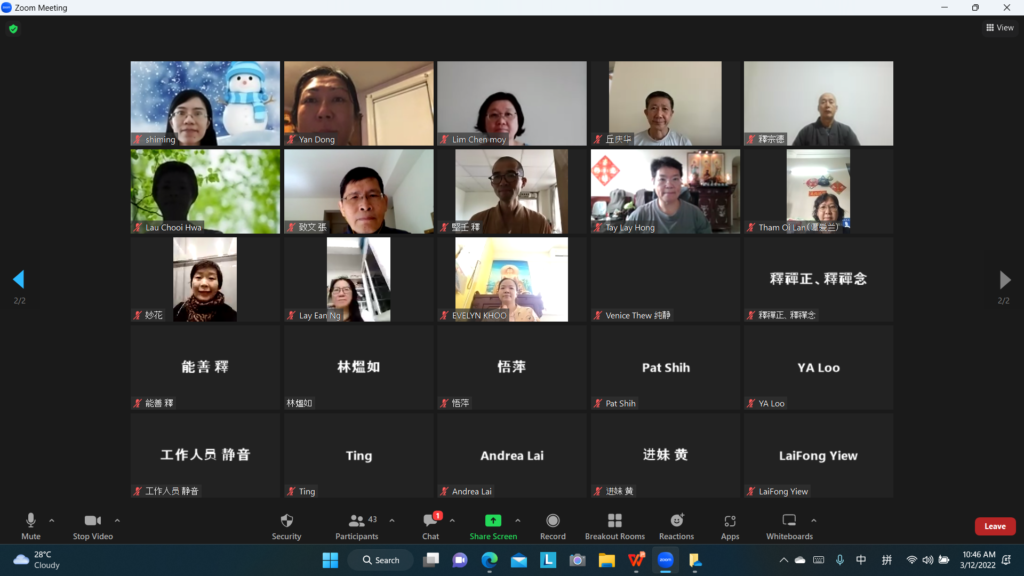The height and width of the screenshot is (576, 1024).
Task: Toggle the Stop Video camera button
Action: coord(92,521)
